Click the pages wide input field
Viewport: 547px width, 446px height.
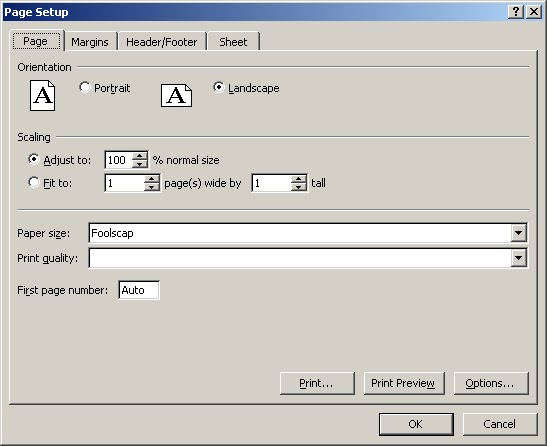tap(125, 183)
